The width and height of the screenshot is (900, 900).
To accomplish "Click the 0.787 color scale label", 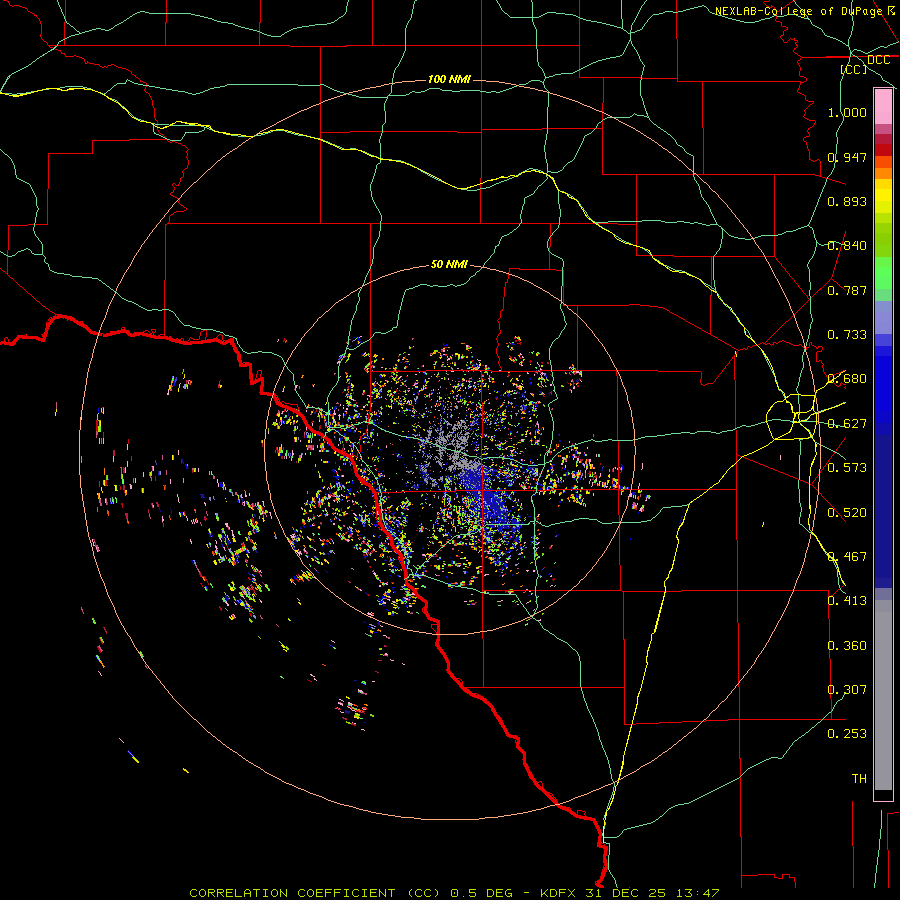I will pyautogui.click(x=847, y=290).
